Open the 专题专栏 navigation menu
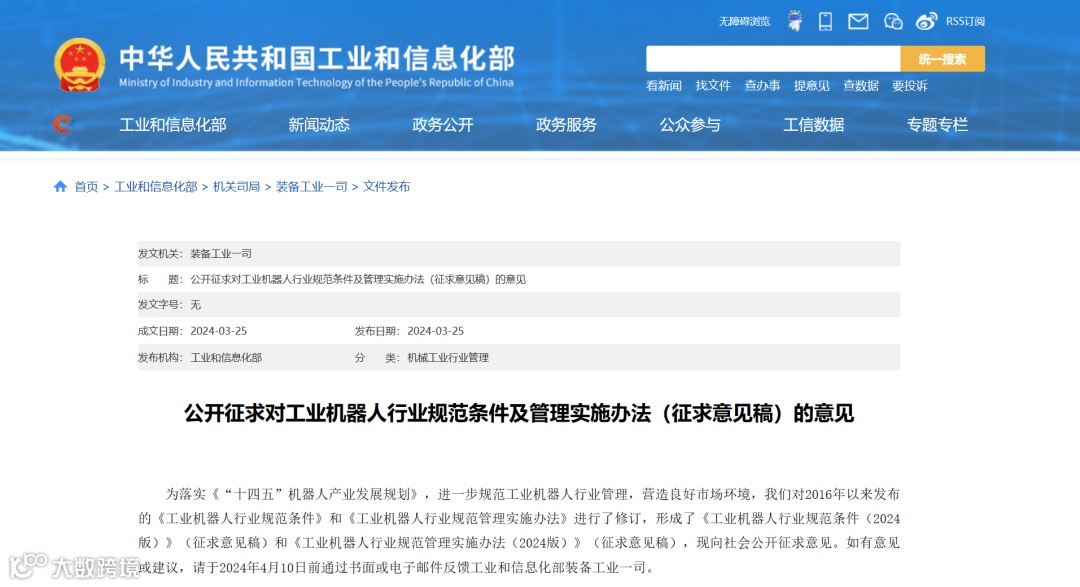The height and width of the screenshot is (587, 1080). pyautogui.click(x=937, y=125)
